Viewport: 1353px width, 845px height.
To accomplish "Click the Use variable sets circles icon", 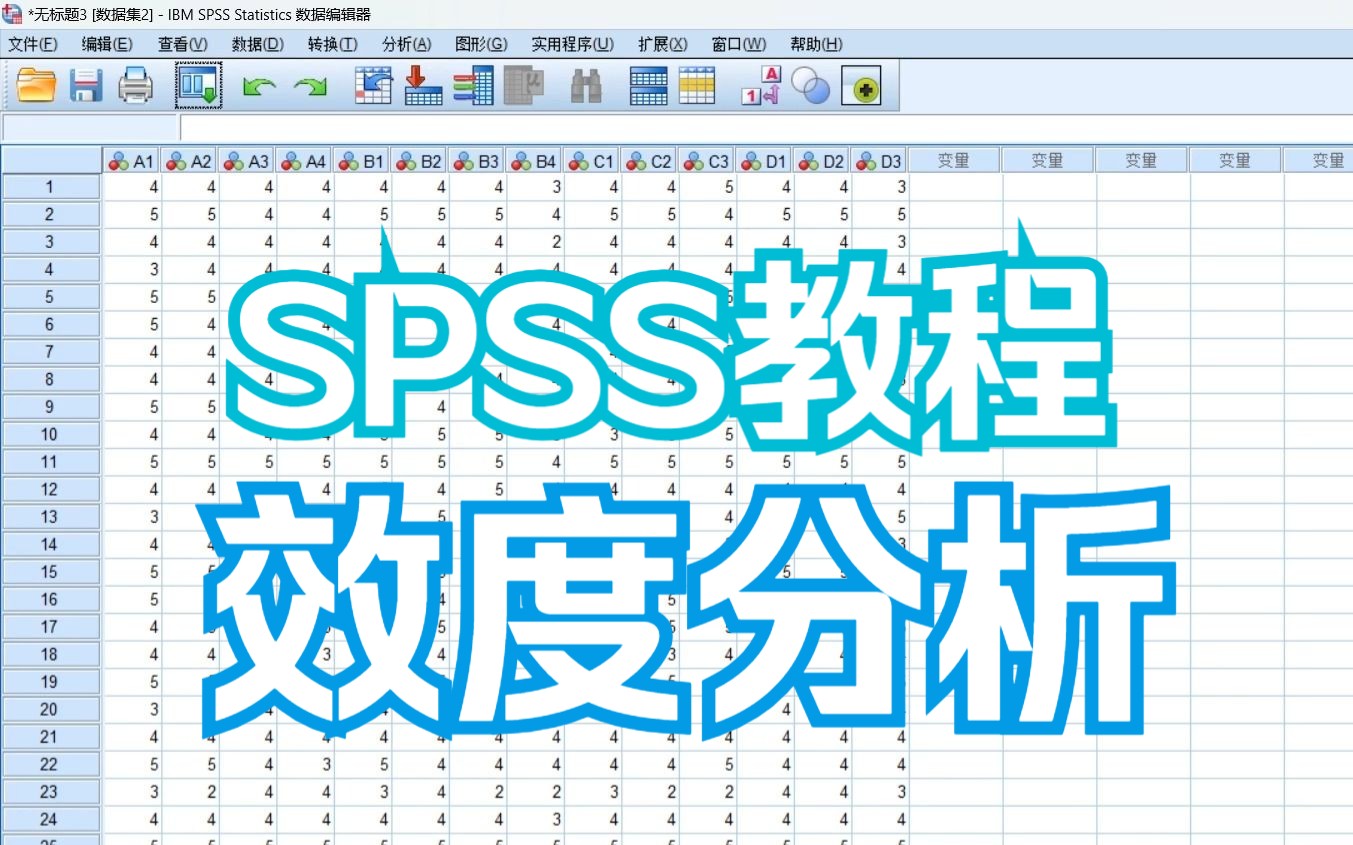I will (x=811, y=86).
